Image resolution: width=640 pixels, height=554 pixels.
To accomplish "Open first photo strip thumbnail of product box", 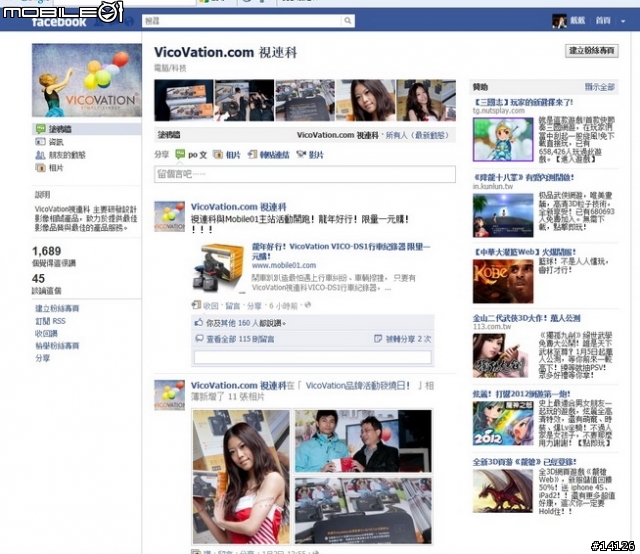I will click(x=184, y=100).
